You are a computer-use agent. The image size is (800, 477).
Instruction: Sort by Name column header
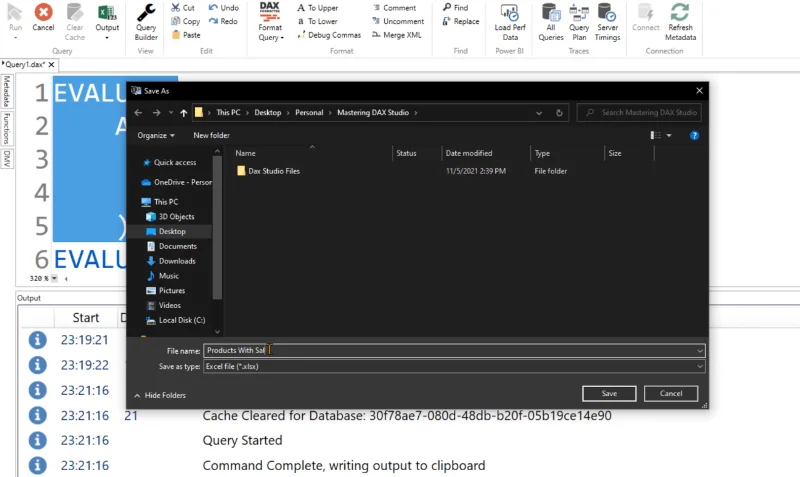click(245, 153)
